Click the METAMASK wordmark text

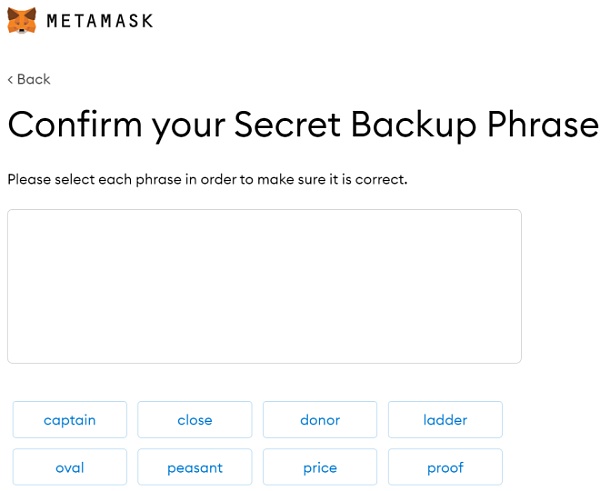click(100, 20)
